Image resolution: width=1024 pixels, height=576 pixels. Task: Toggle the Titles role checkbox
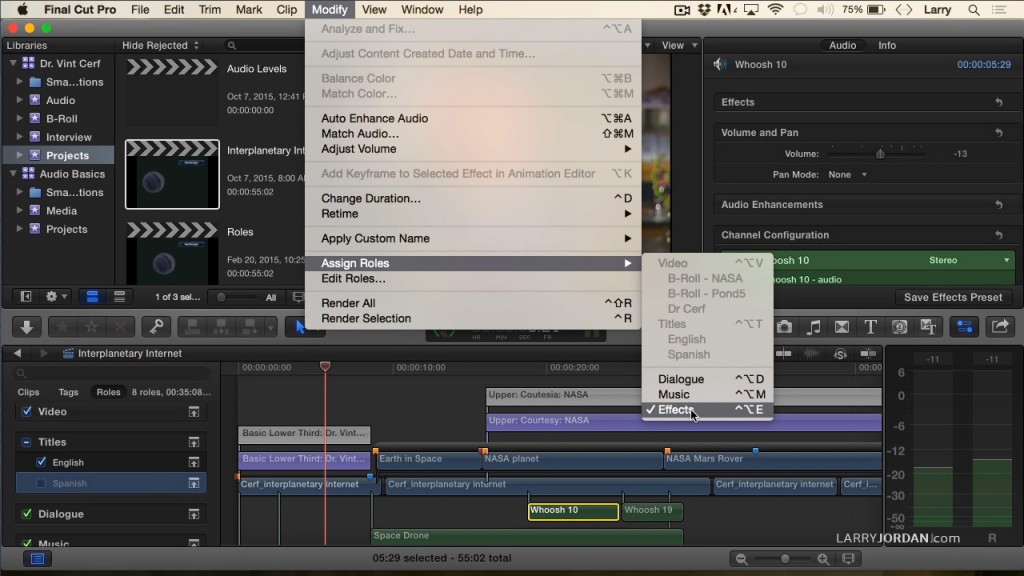tap(27, 442)
